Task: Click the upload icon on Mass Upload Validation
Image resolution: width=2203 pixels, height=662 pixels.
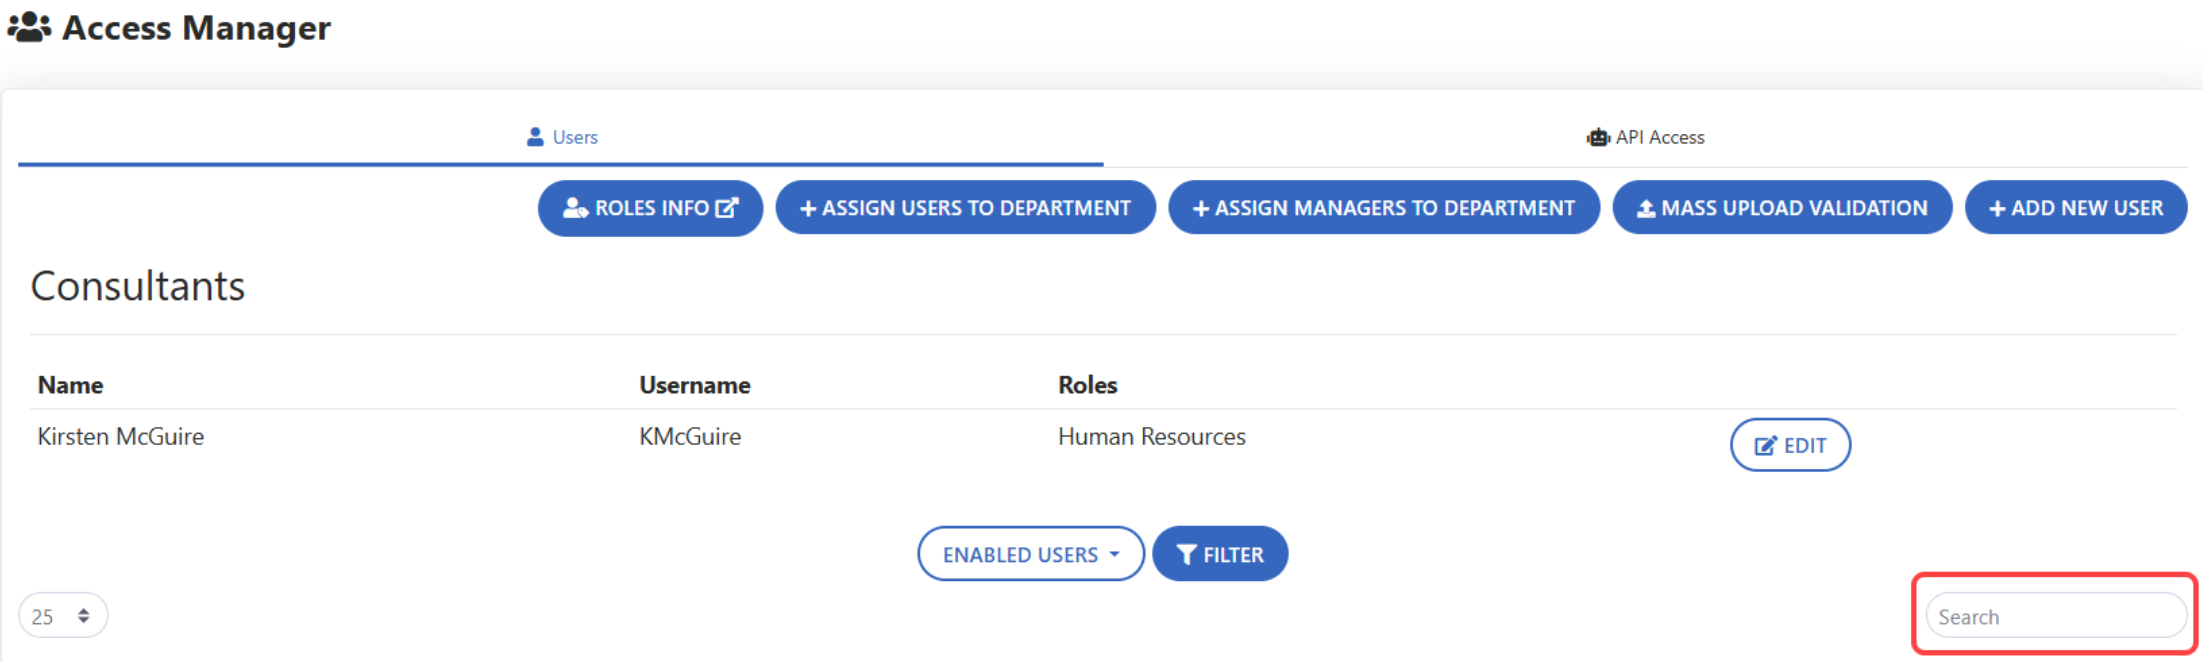Action: pyautogui.click(x=1645, y=209)
